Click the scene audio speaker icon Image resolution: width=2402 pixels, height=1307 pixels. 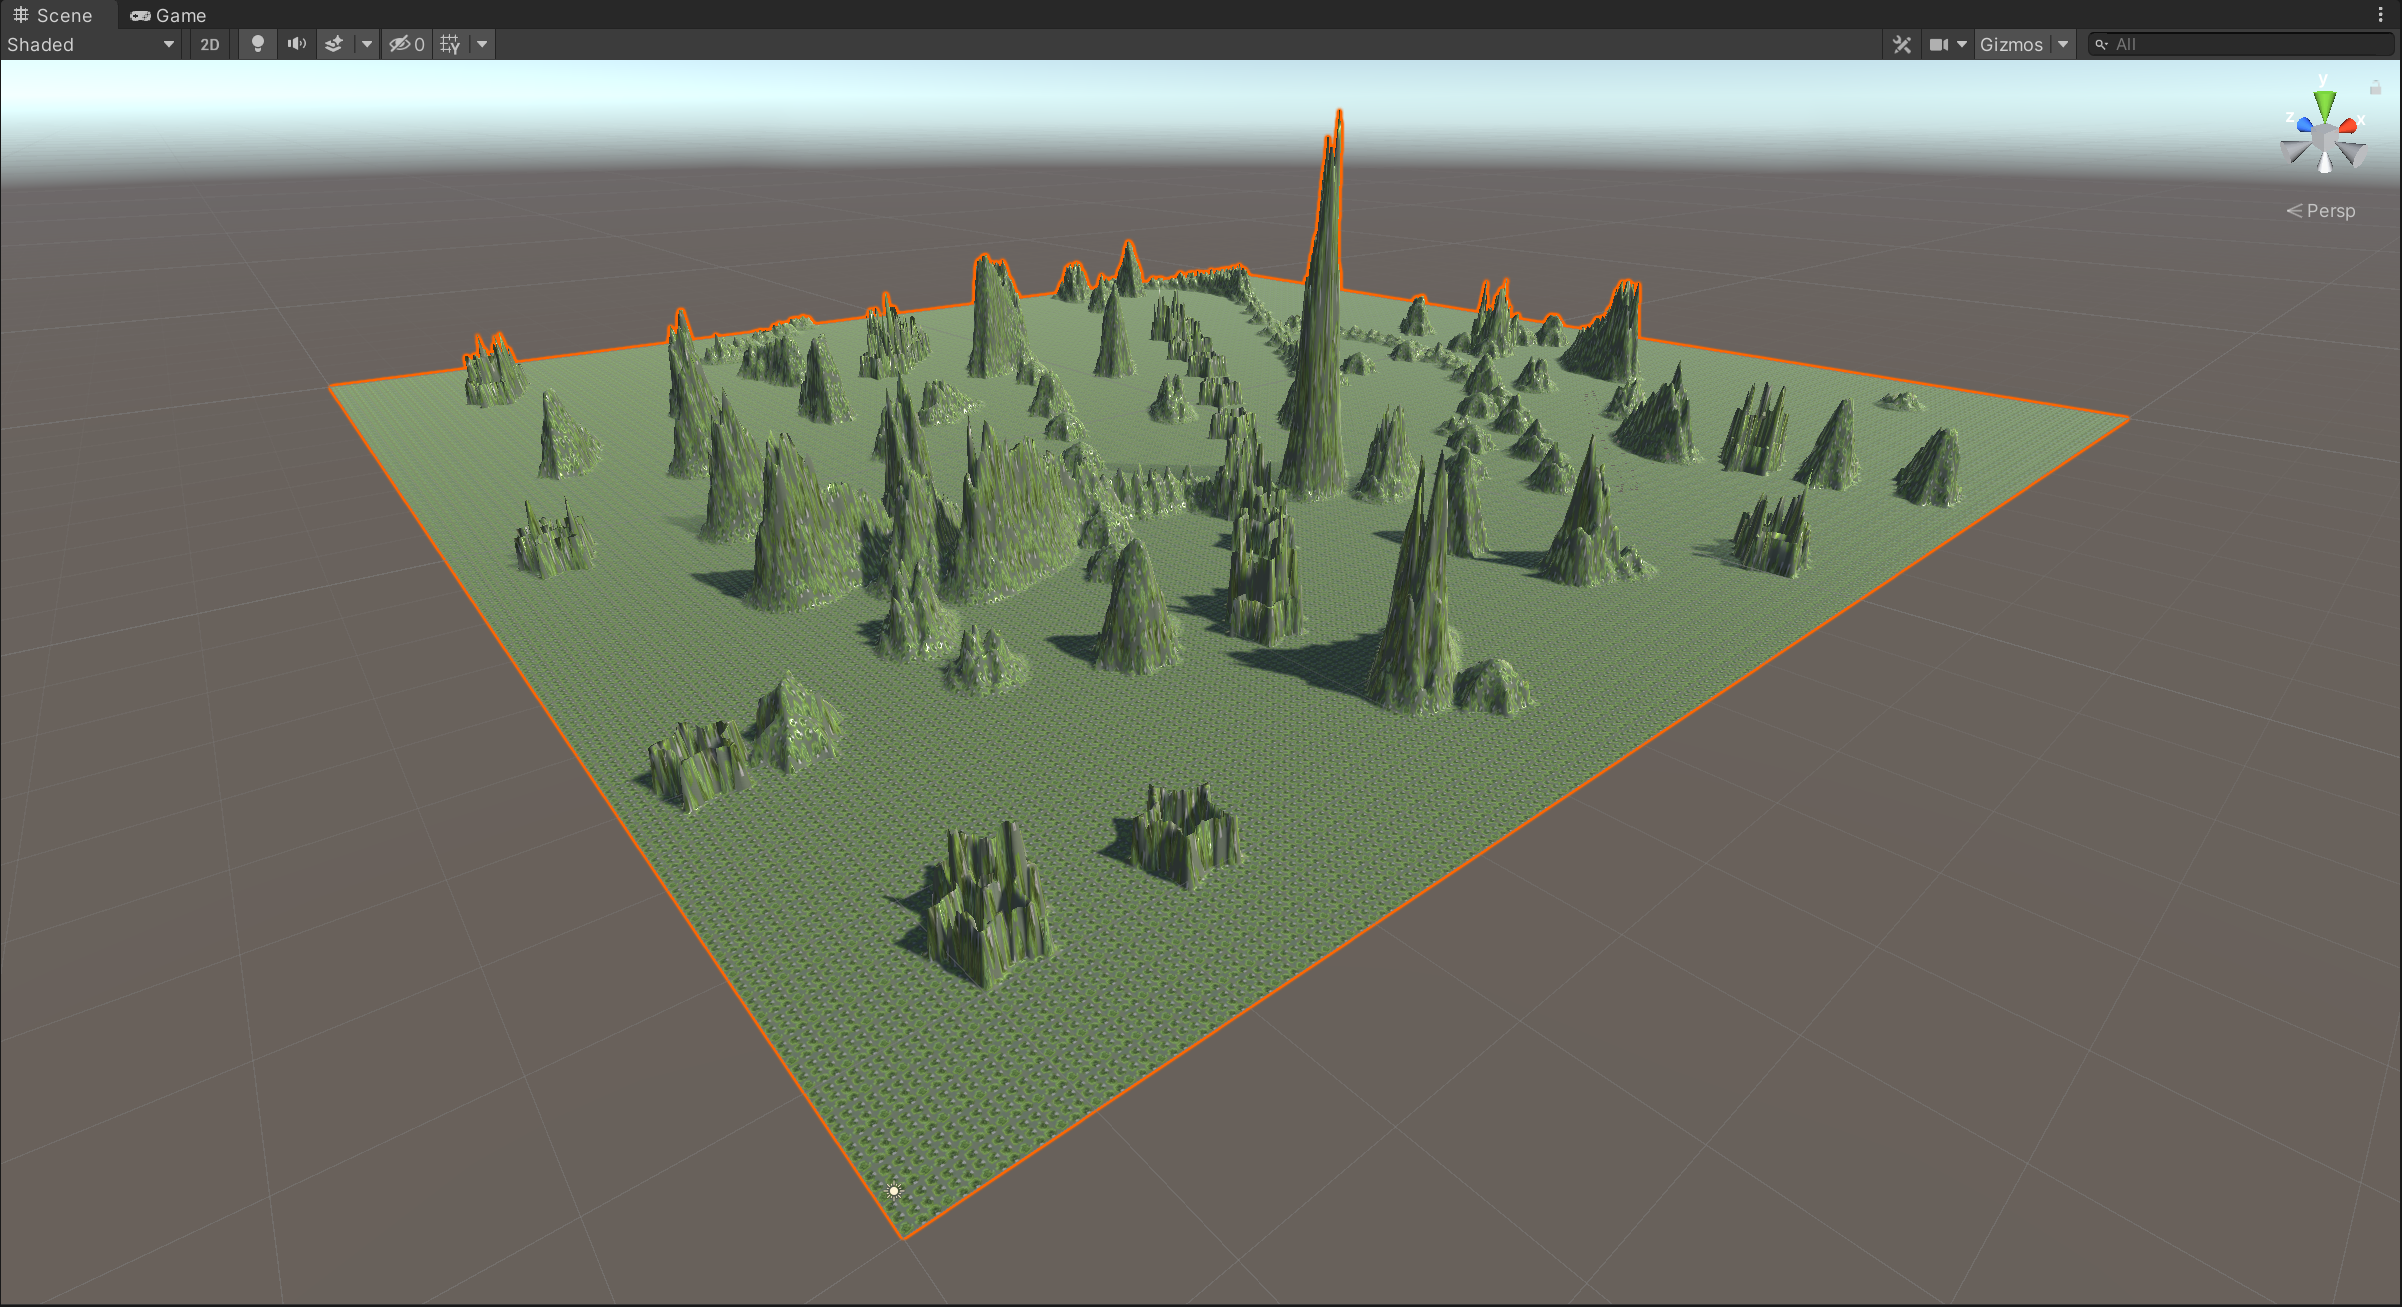[296, 43]
